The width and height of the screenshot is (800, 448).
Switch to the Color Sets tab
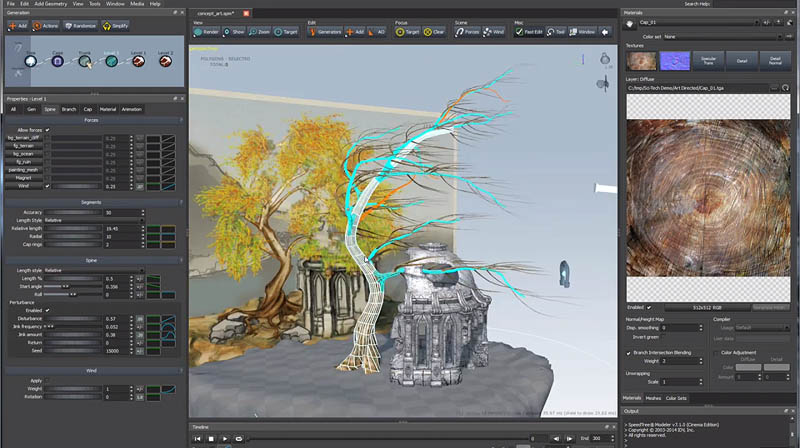(676, 398)
